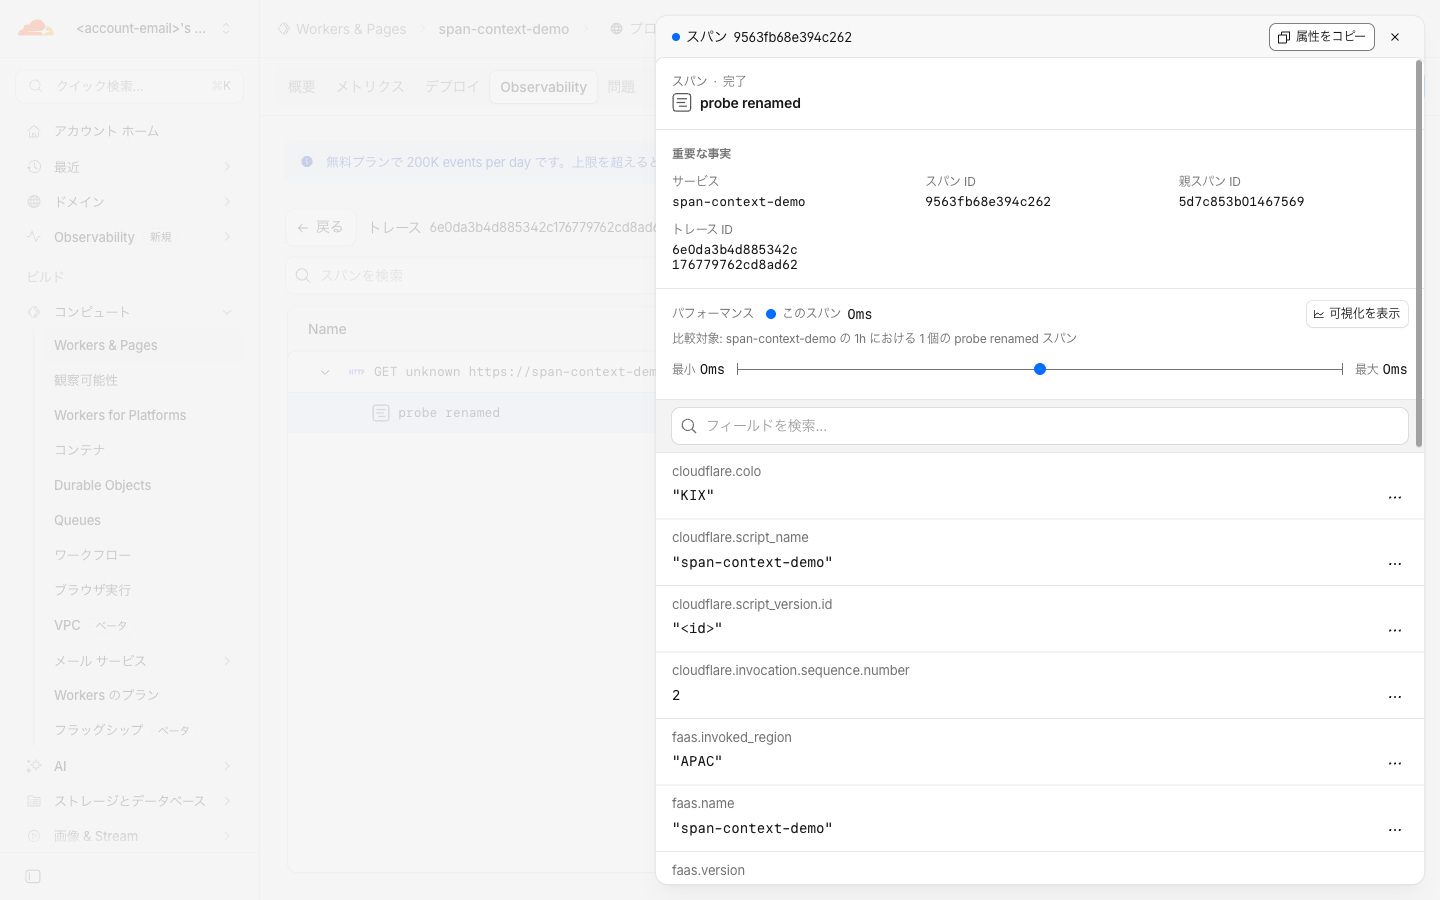Click the info icon in the free plan notice

307,162
